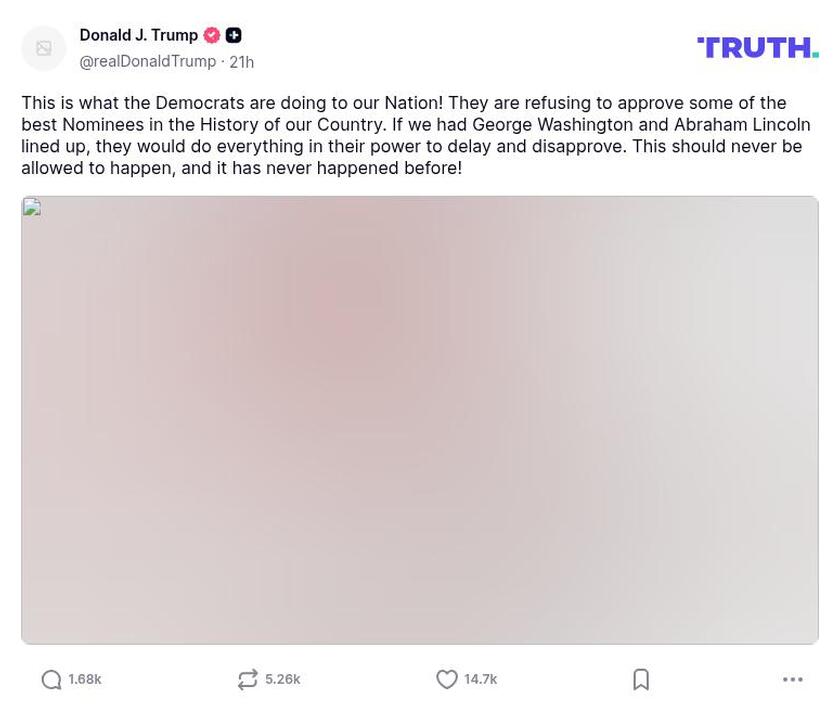This screenshot has width=840, height=719.
Task: Click the 5.26k ReTruth count
Action: (282, 678)
